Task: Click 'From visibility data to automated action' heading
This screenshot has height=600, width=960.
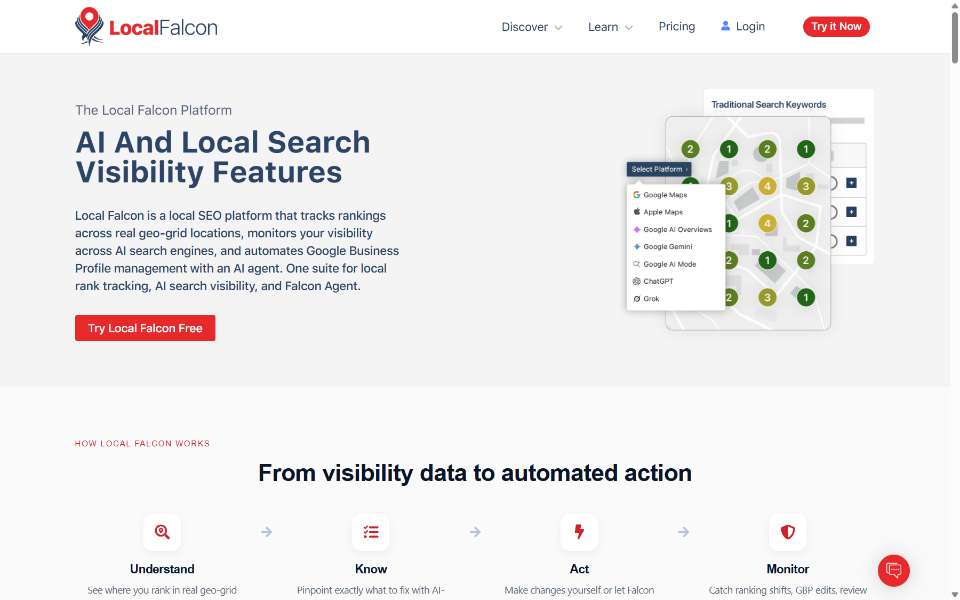Action: (x=475, y=473)
